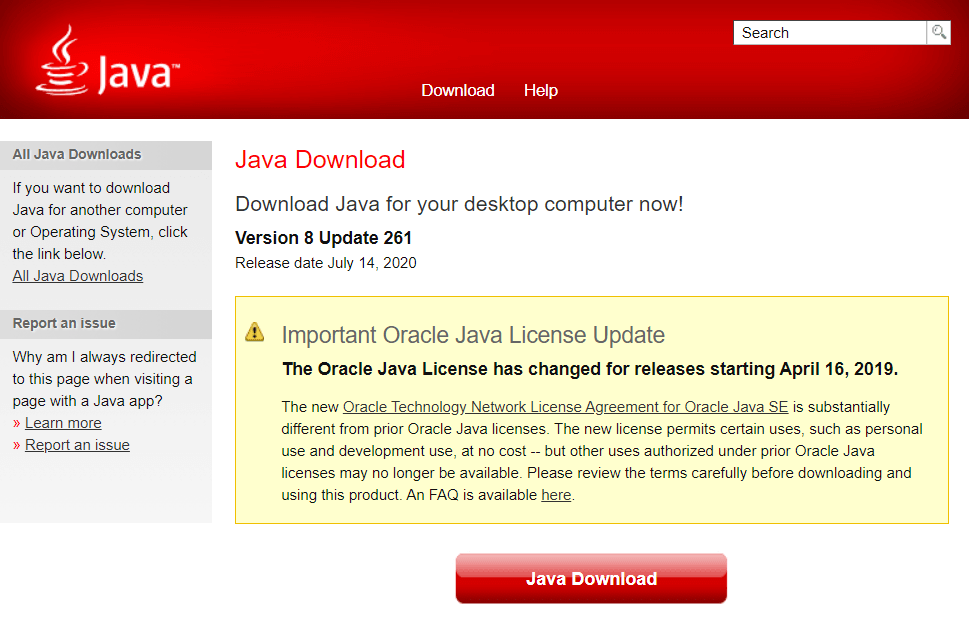Click the red Java Download page heading
This screenshot has width=969, height=632.
[320, 160]
